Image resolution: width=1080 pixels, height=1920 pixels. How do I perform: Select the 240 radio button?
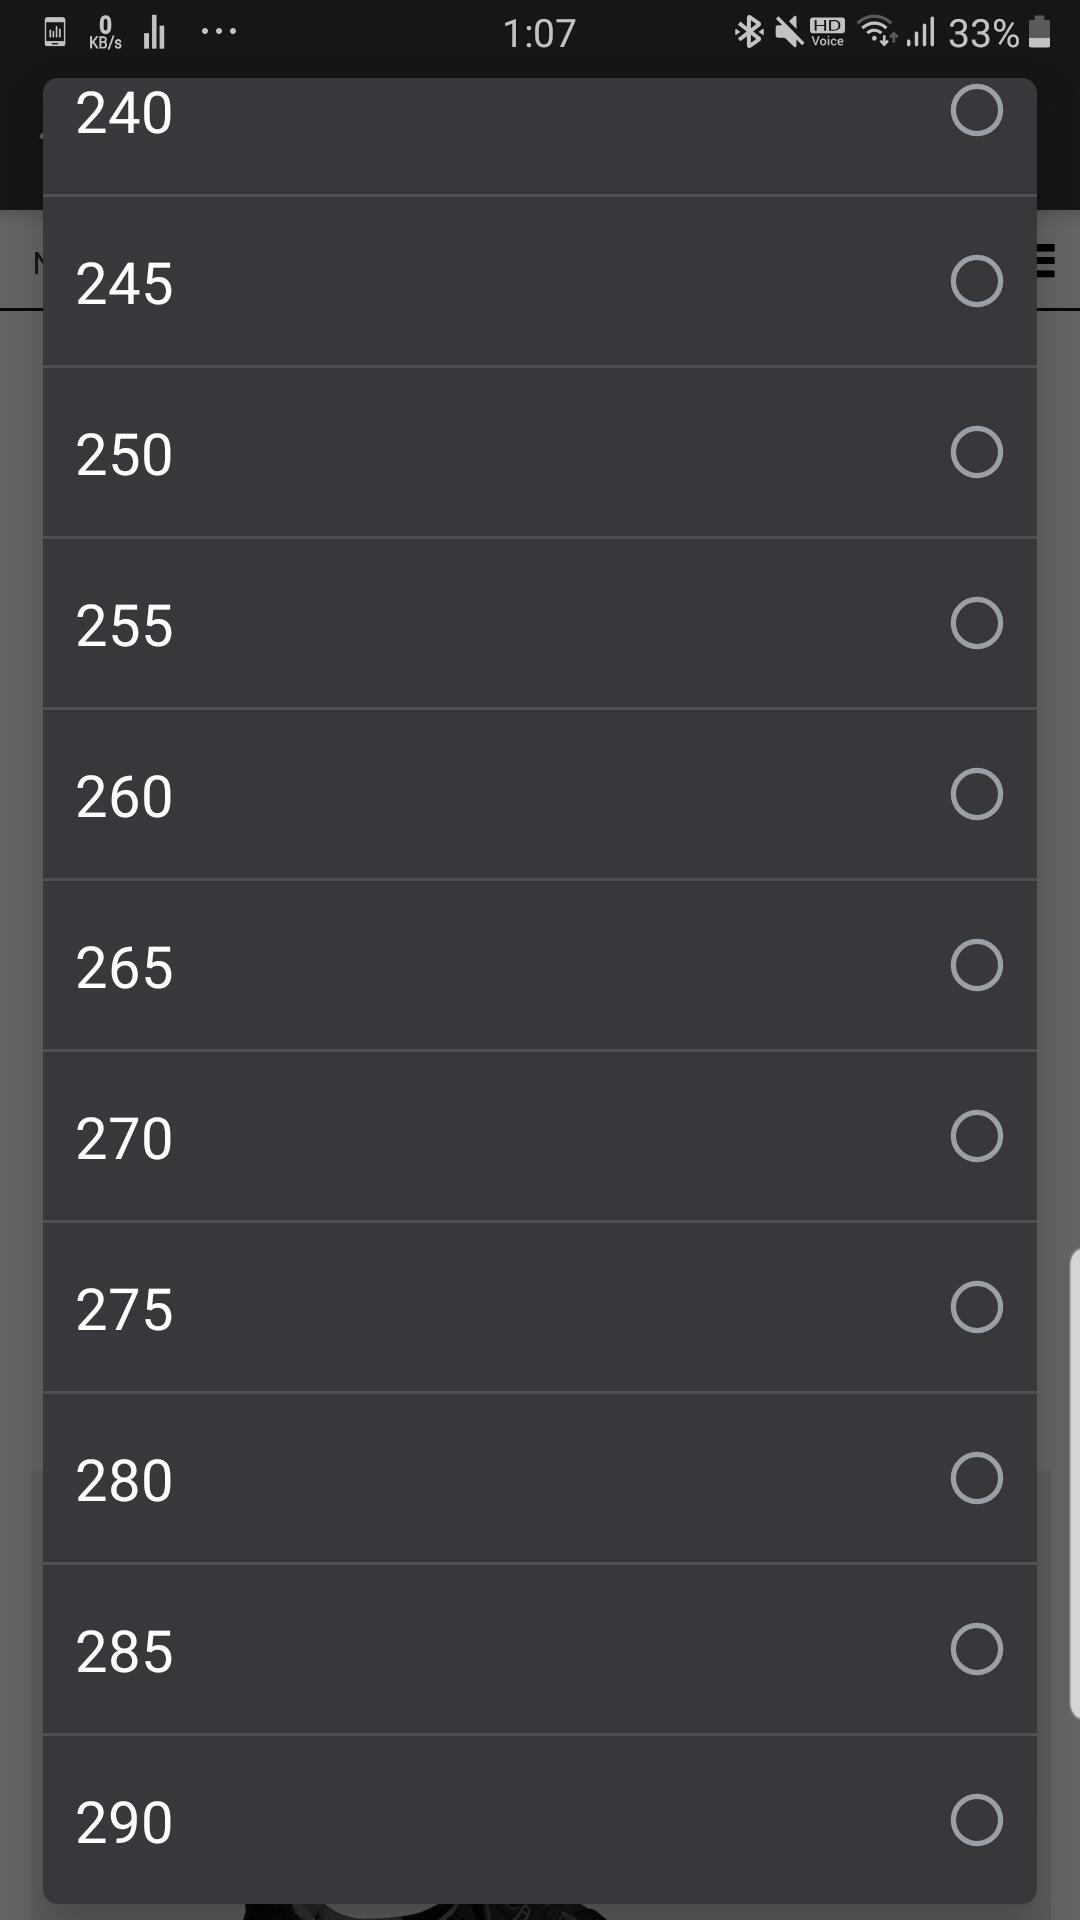tap(976, 110)
